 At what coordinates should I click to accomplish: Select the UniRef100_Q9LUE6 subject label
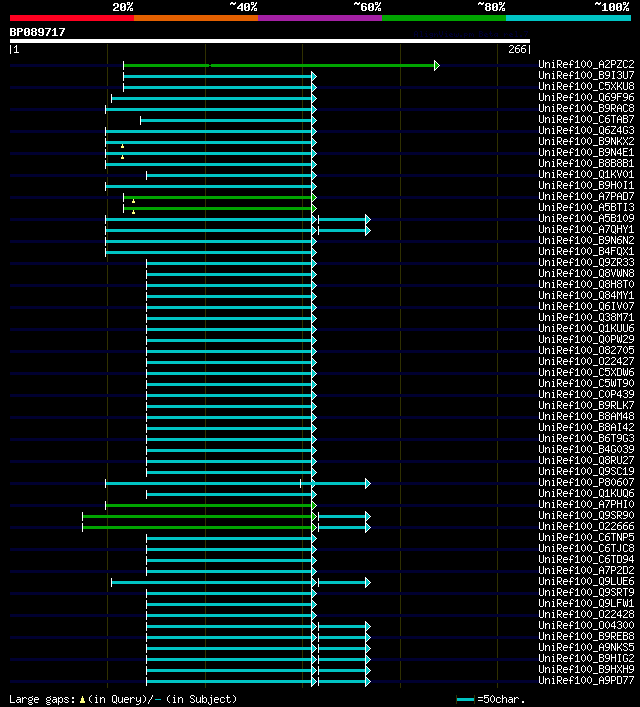586,581
